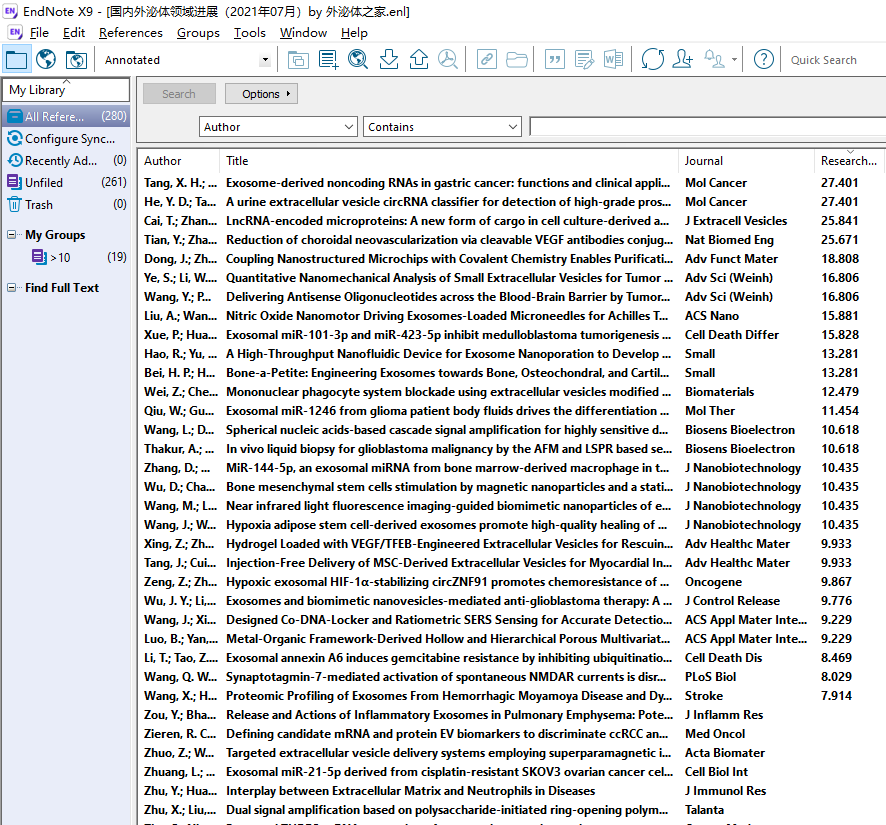Click the Activity Feed bell icon

tap(714, 59)
